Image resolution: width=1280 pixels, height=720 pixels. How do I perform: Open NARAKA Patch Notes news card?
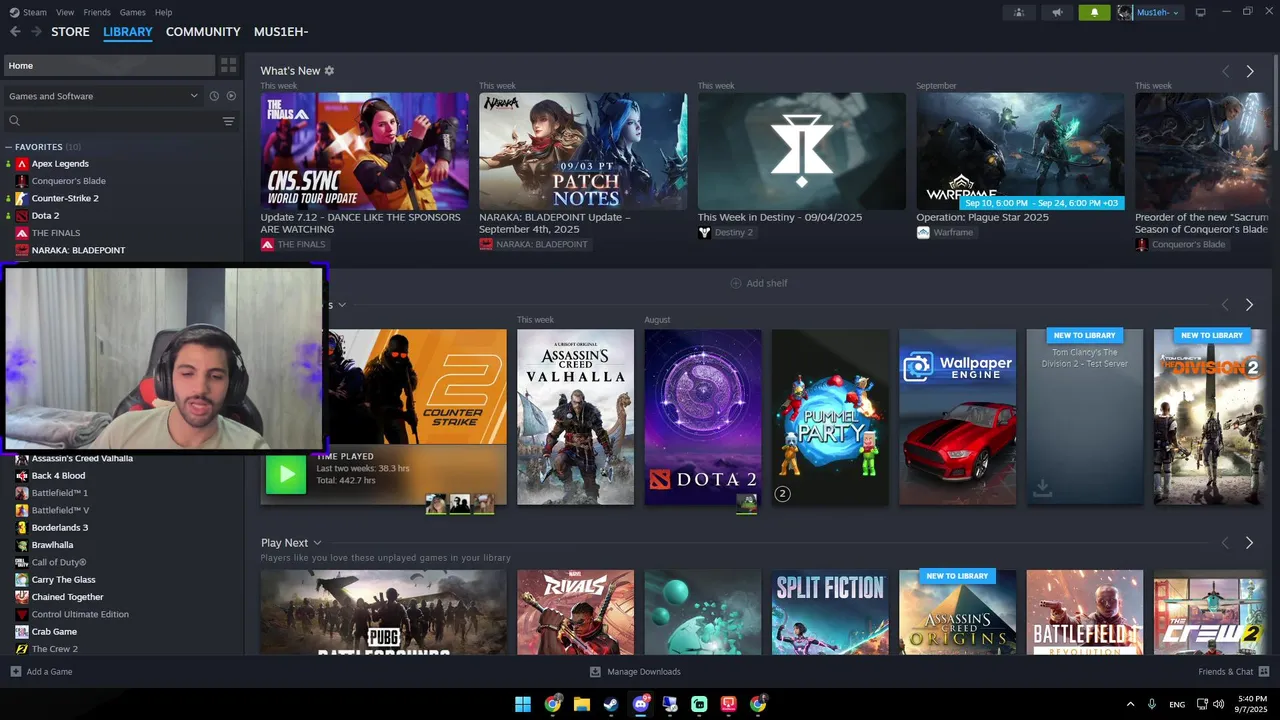tap(583, 151)
